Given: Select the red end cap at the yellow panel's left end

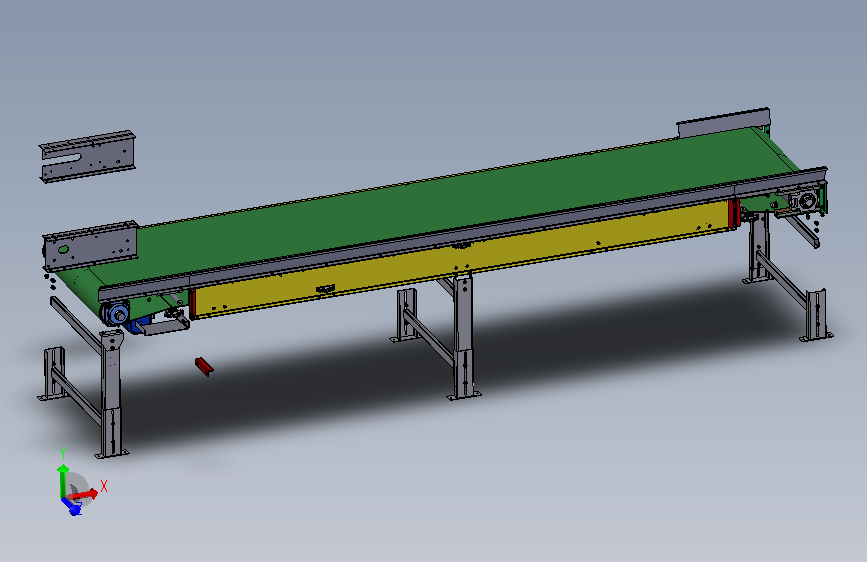Looking at the screenshot, I should point(192,304).
